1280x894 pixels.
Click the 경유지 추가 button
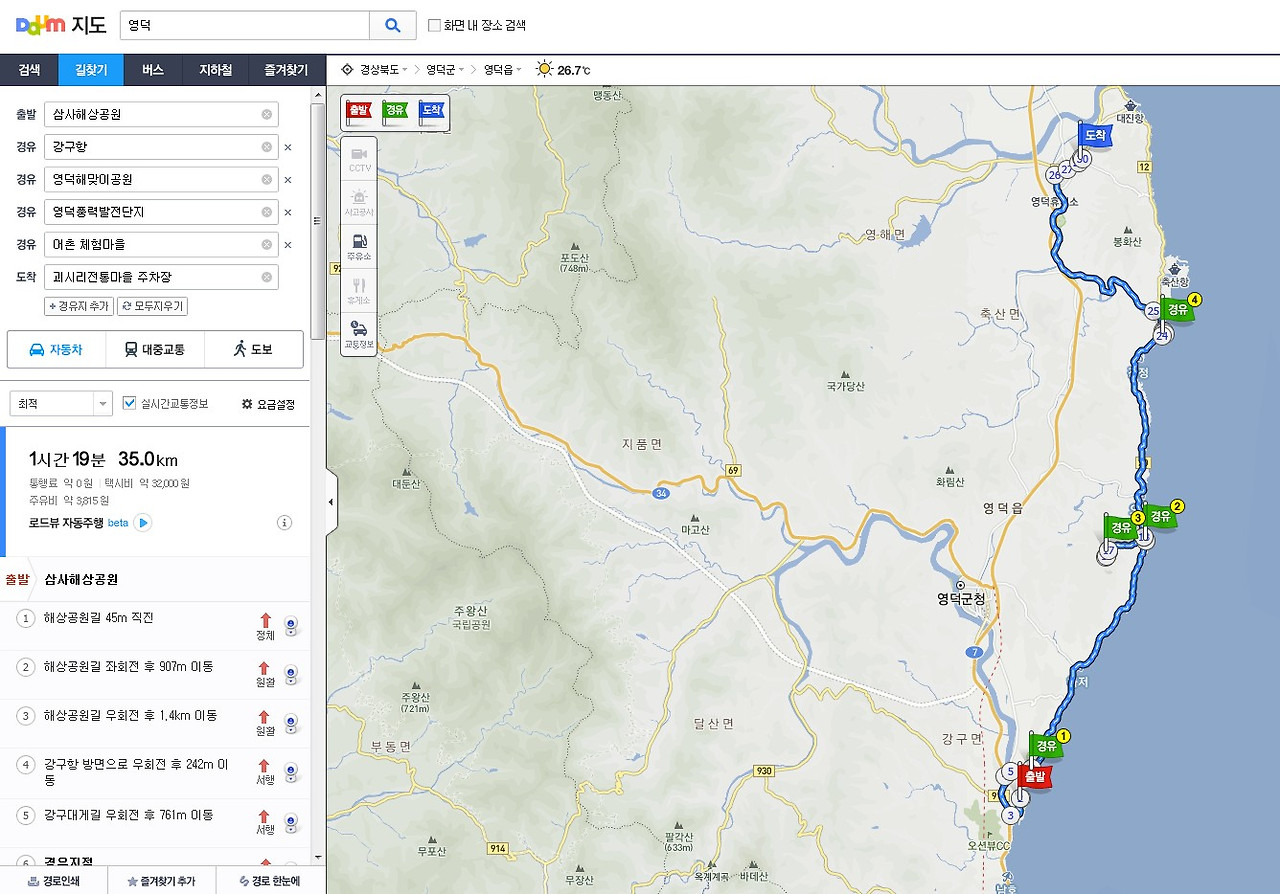click(79, 306)
